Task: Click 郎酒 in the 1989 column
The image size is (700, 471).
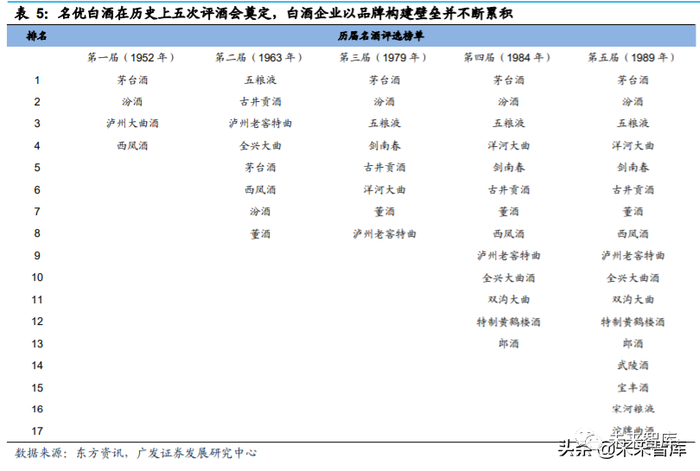Action: [x=633, y=344]
